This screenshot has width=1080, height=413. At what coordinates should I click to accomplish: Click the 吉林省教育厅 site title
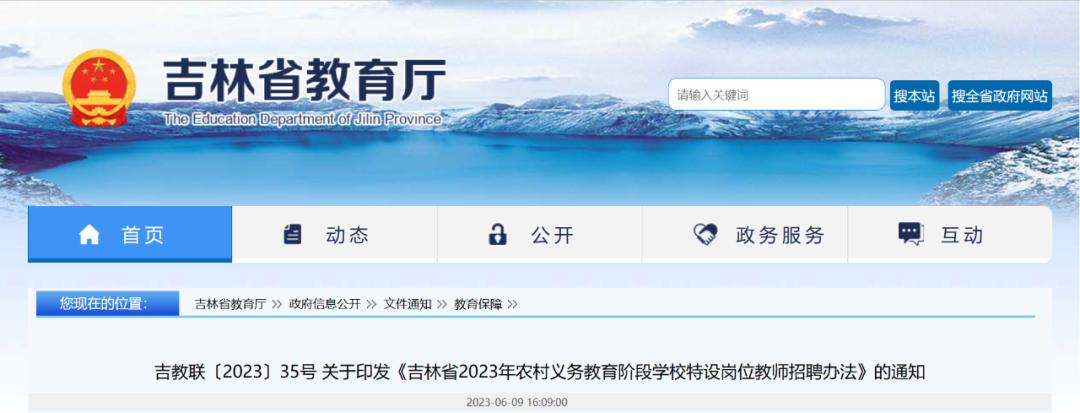[304, 81]
